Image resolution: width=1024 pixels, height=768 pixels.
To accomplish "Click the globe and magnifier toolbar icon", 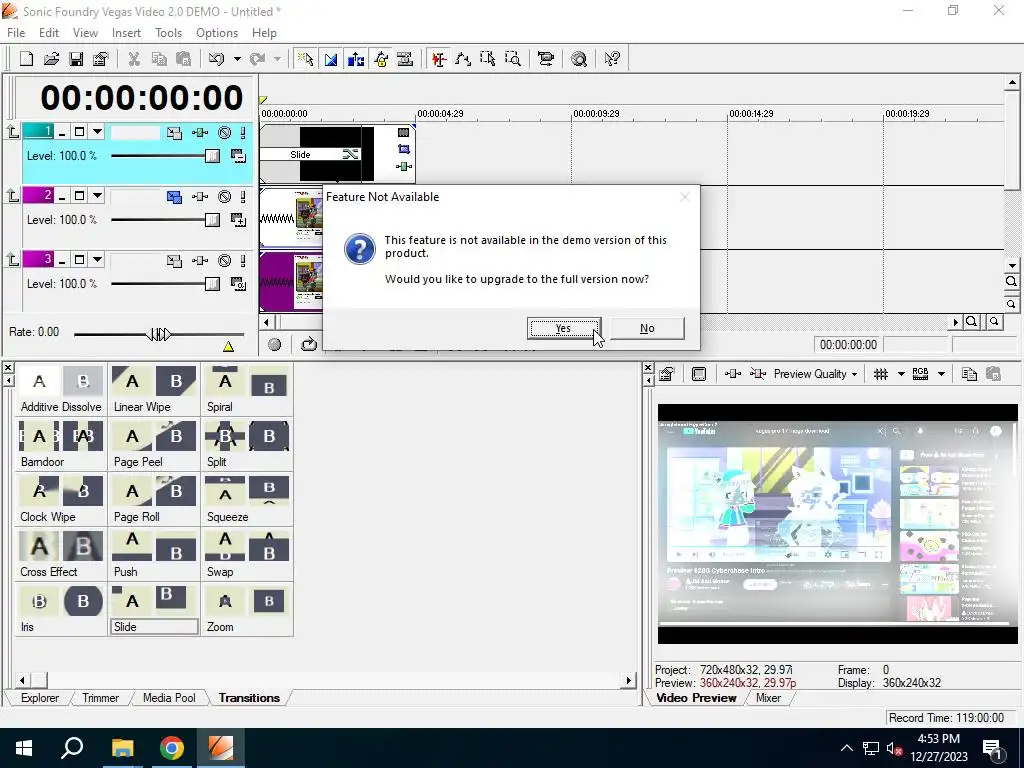I will 579,59.
